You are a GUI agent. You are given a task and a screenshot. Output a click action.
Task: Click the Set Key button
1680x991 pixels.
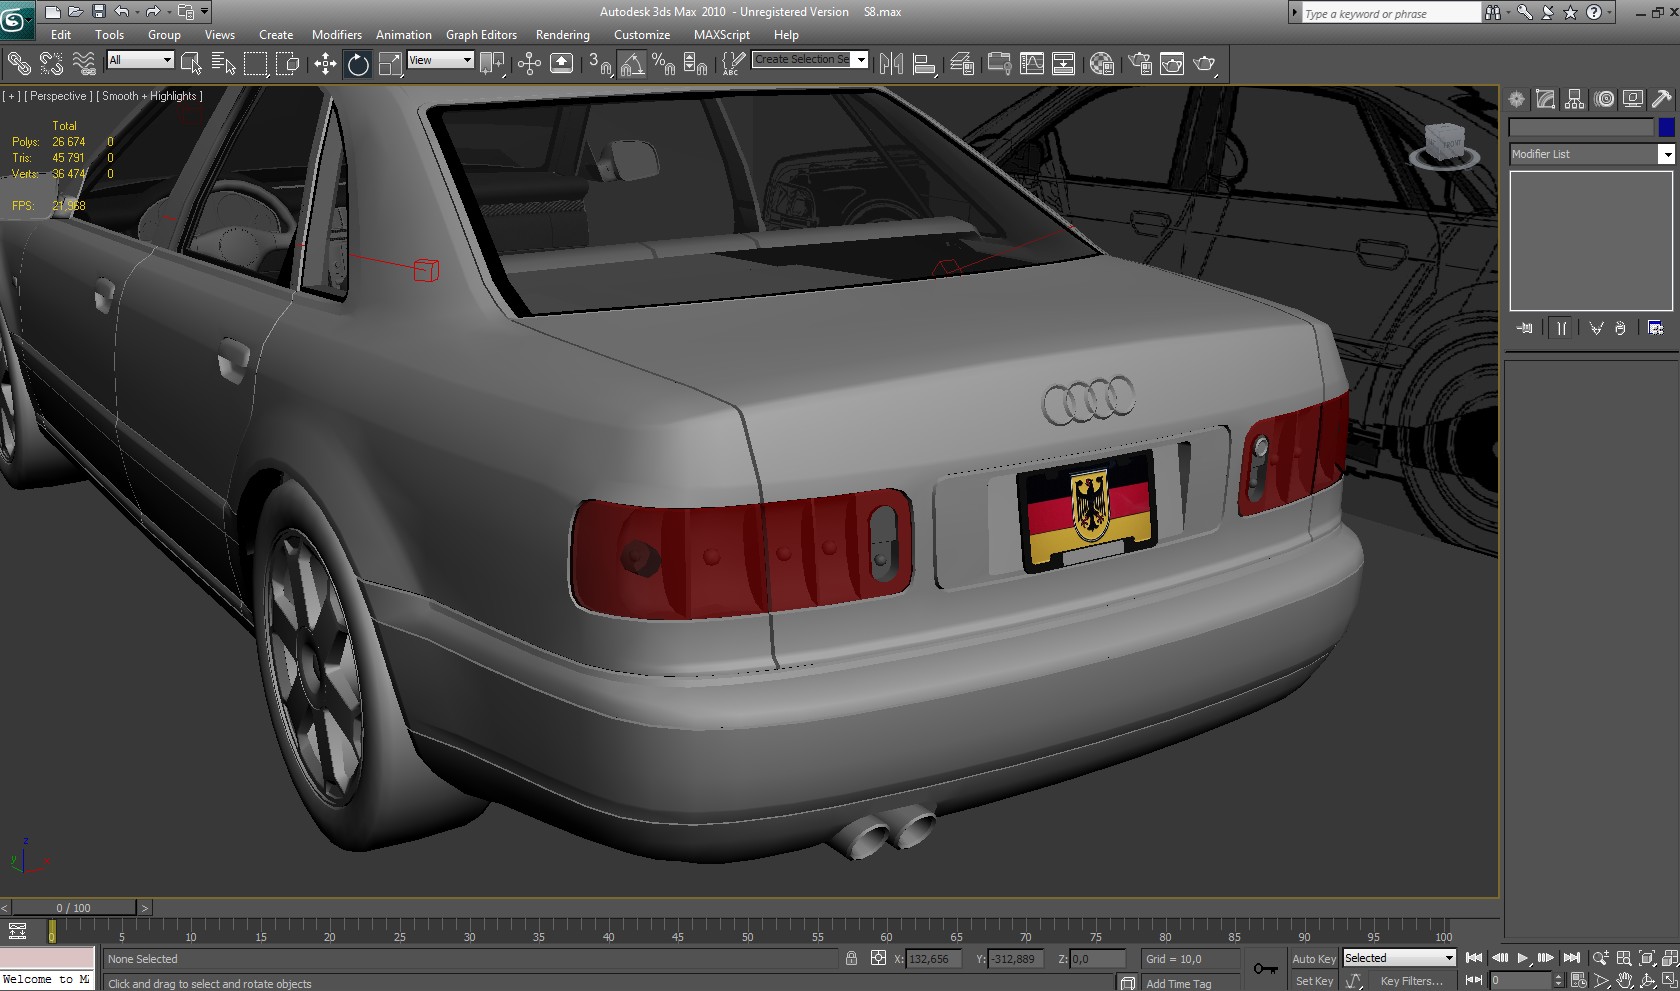(x=1313, y=981)
